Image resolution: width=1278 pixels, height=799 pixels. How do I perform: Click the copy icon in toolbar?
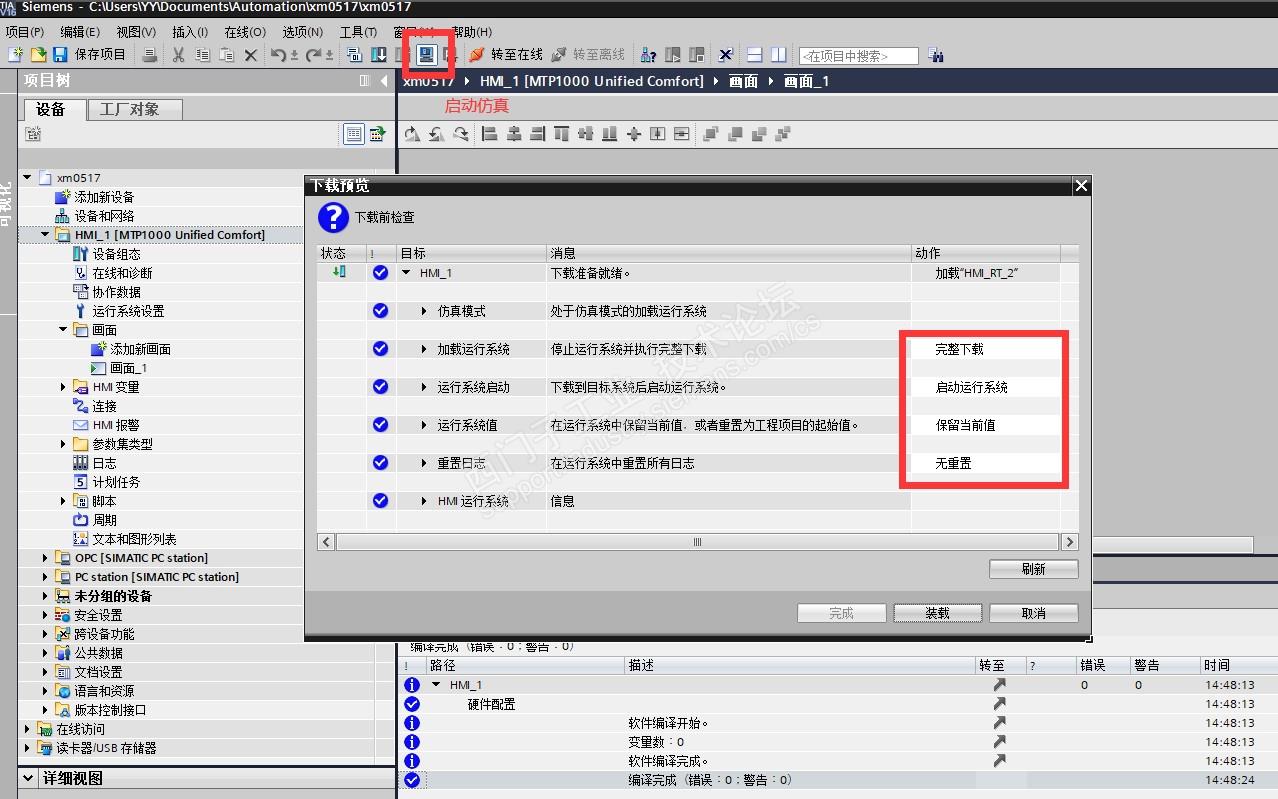pos(203,55)
